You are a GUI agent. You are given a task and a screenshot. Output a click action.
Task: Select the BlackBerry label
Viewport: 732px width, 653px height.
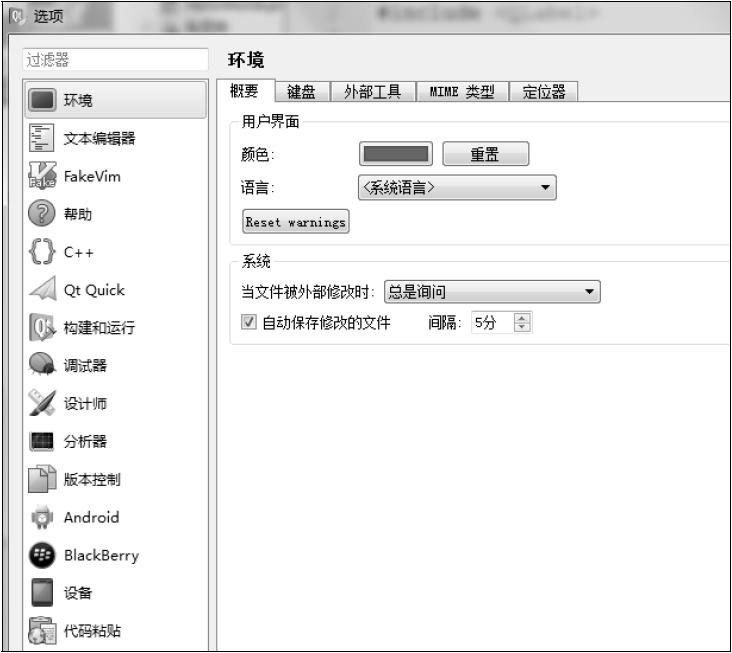click(x=101, y=555)
